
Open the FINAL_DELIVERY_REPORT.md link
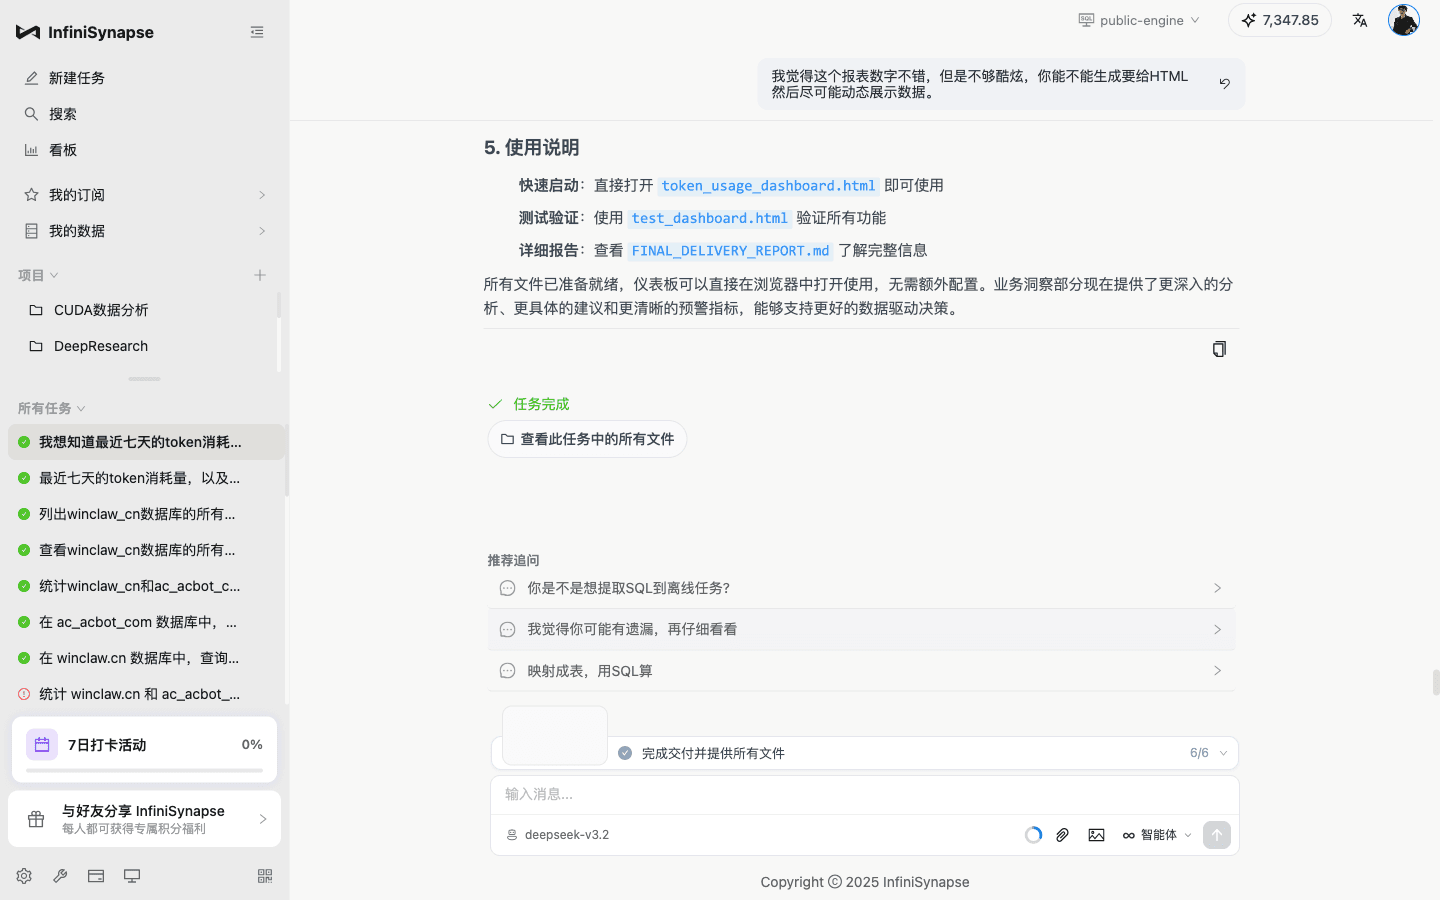point(730,250)
